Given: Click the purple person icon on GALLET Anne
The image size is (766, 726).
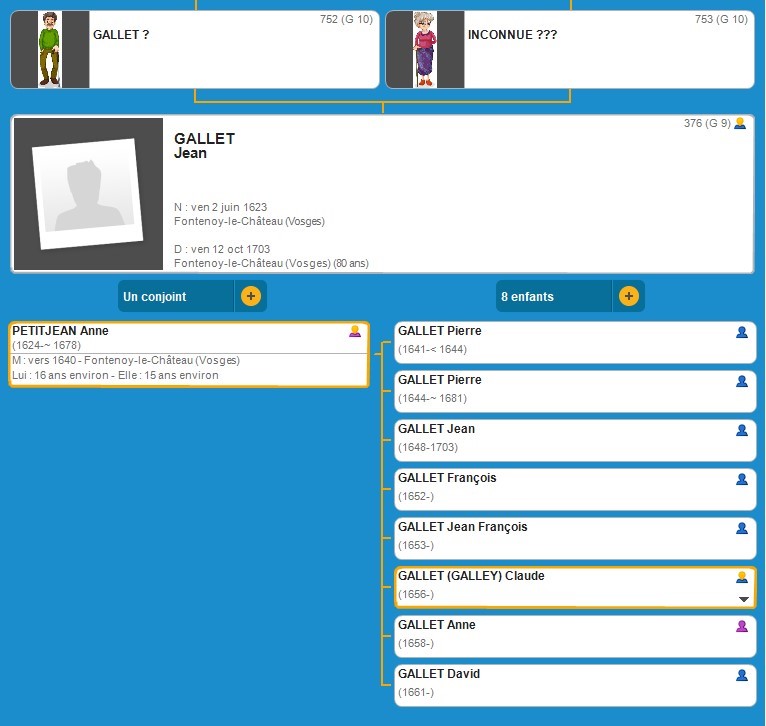Looking at the screenshot, I should (742, 626).
